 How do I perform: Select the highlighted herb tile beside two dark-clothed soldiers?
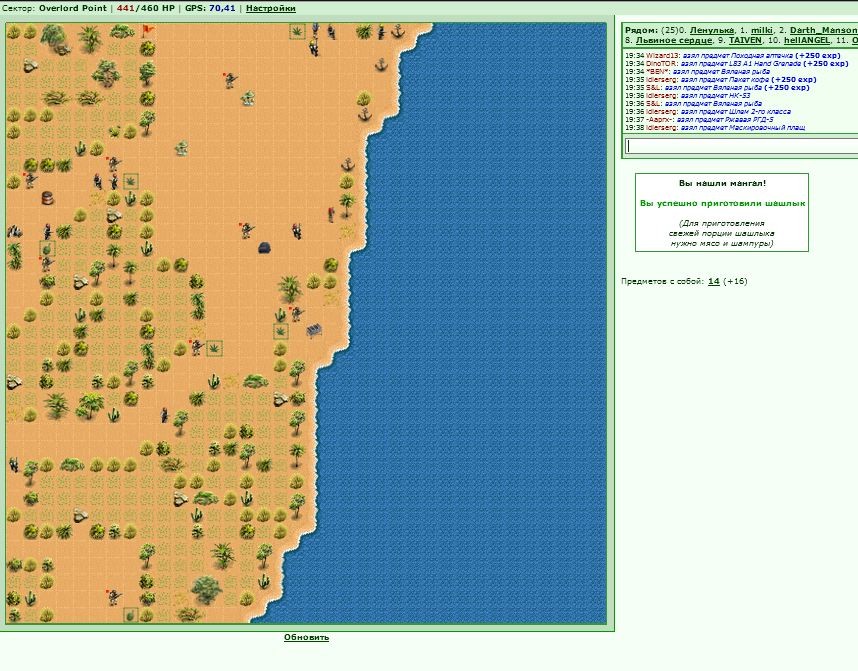130,181
